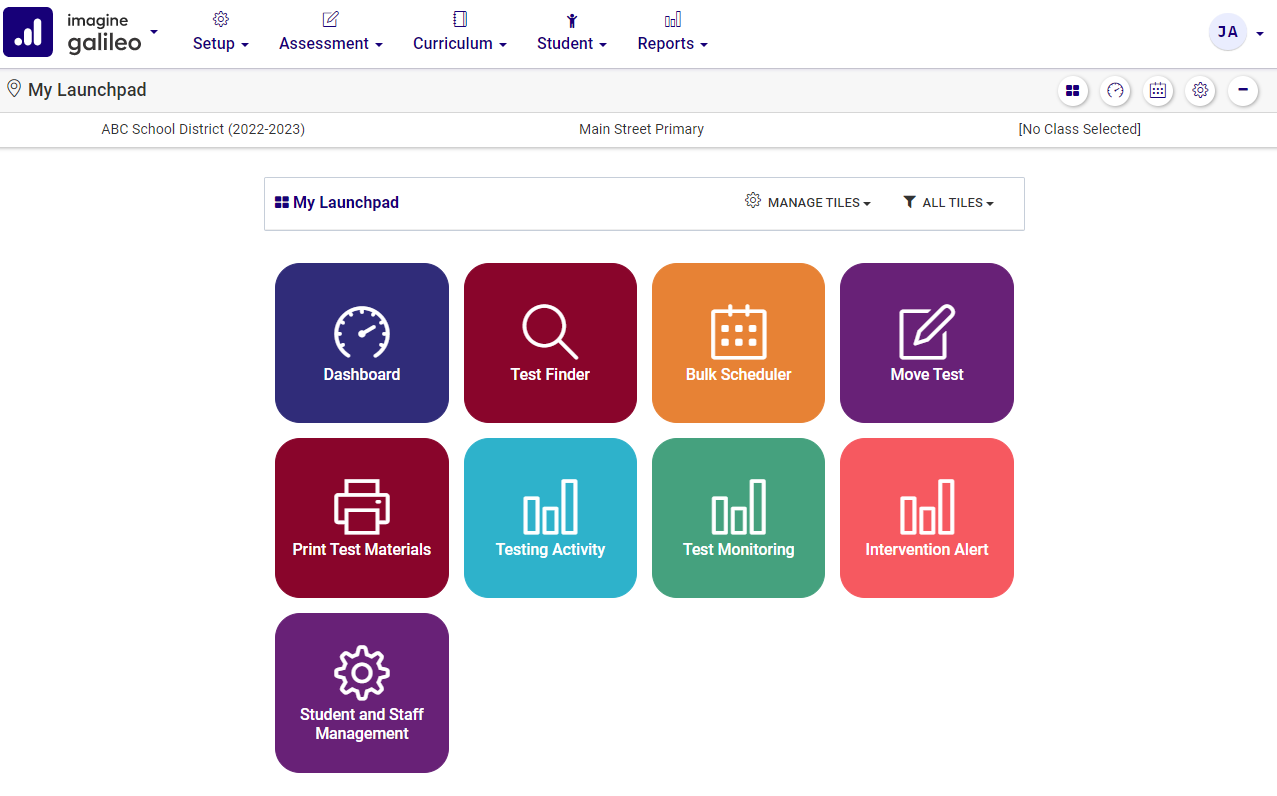
Task: Click the launchpad grid icon in header
Action: [x=1072, y=91]
